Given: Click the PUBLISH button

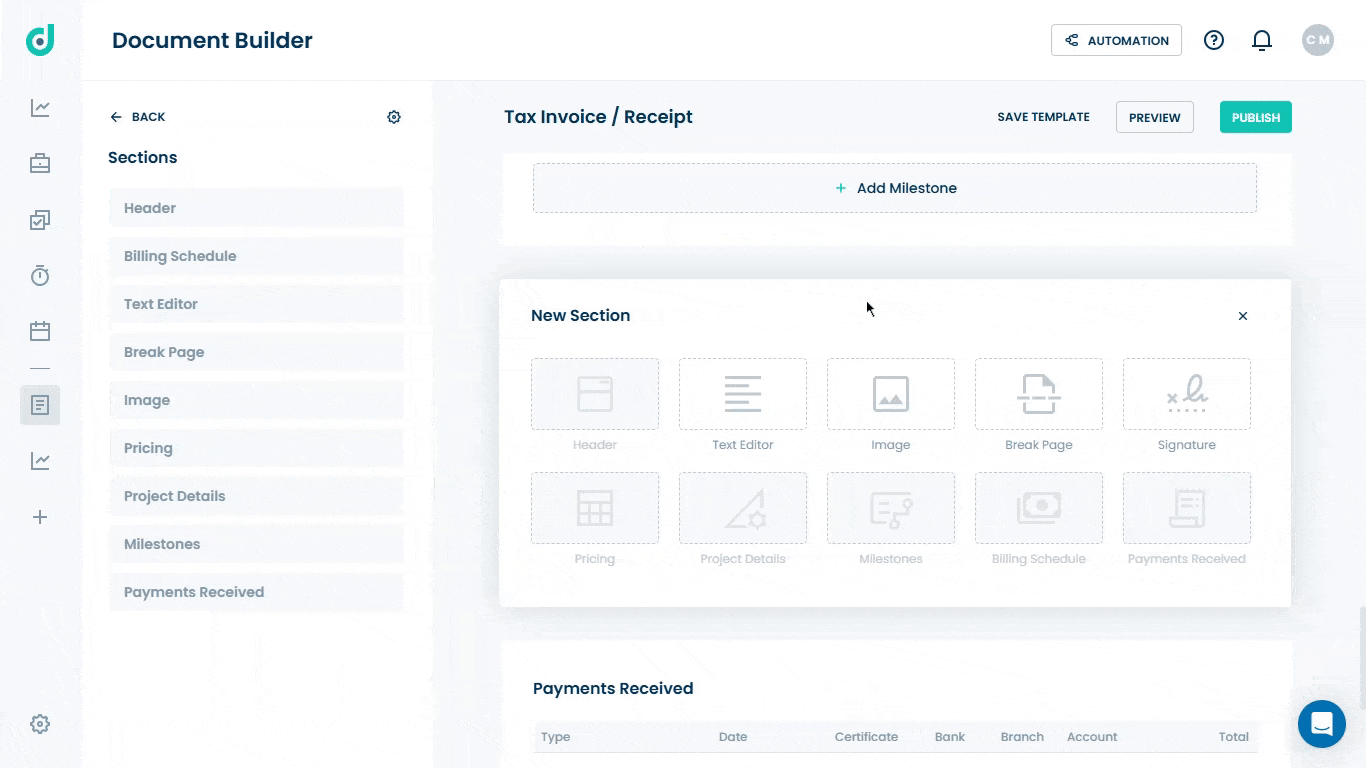Looking at the screenshot, I should tap(1256, 117).
